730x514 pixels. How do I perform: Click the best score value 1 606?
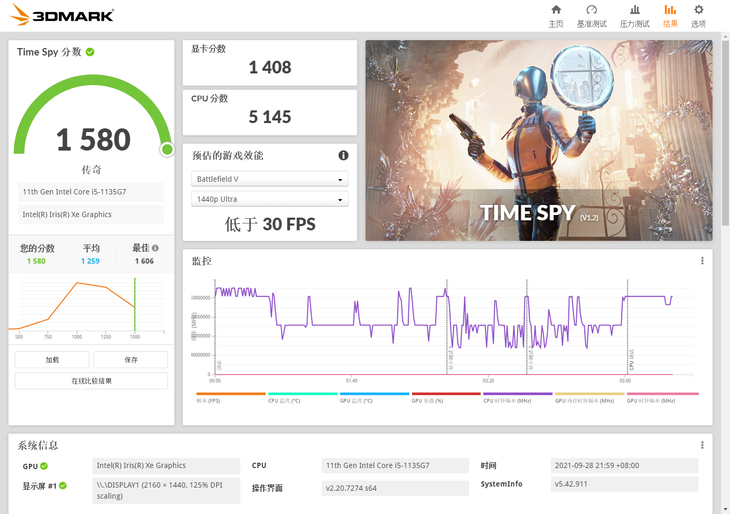tap(144, 261)
